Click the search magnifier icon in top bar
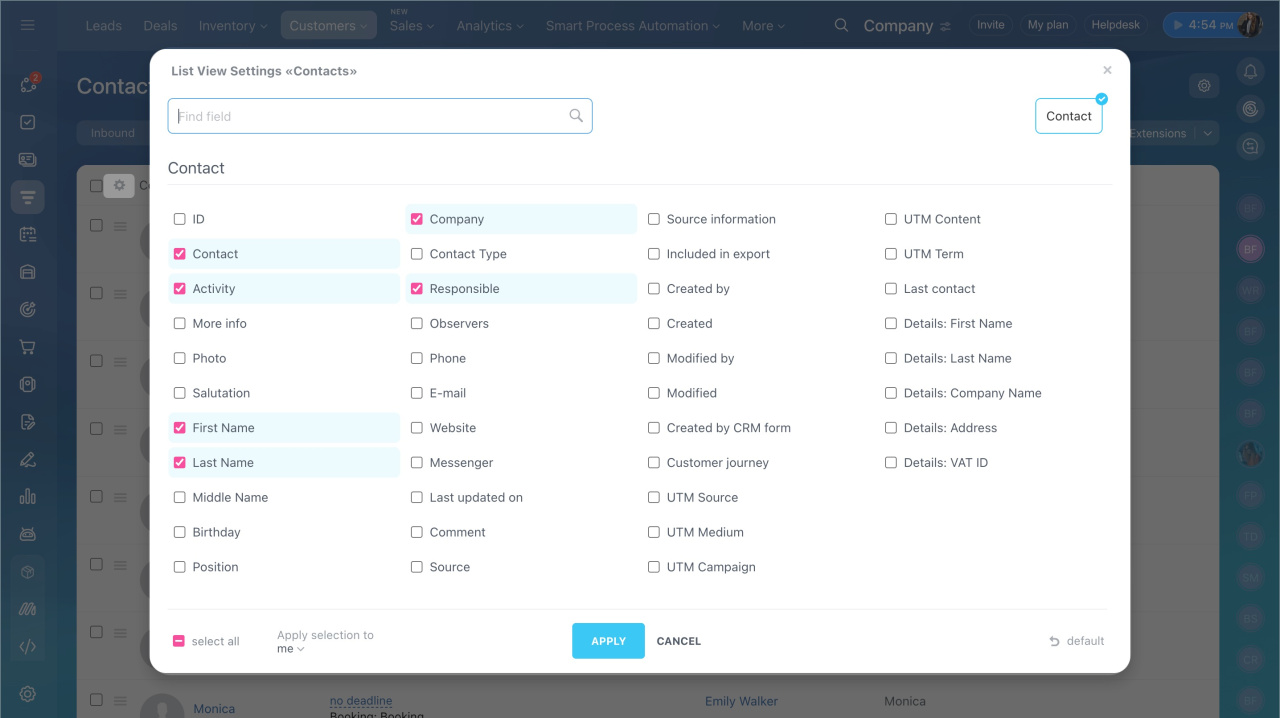This screenshot has height=718, width=1280. coord(842,25)
